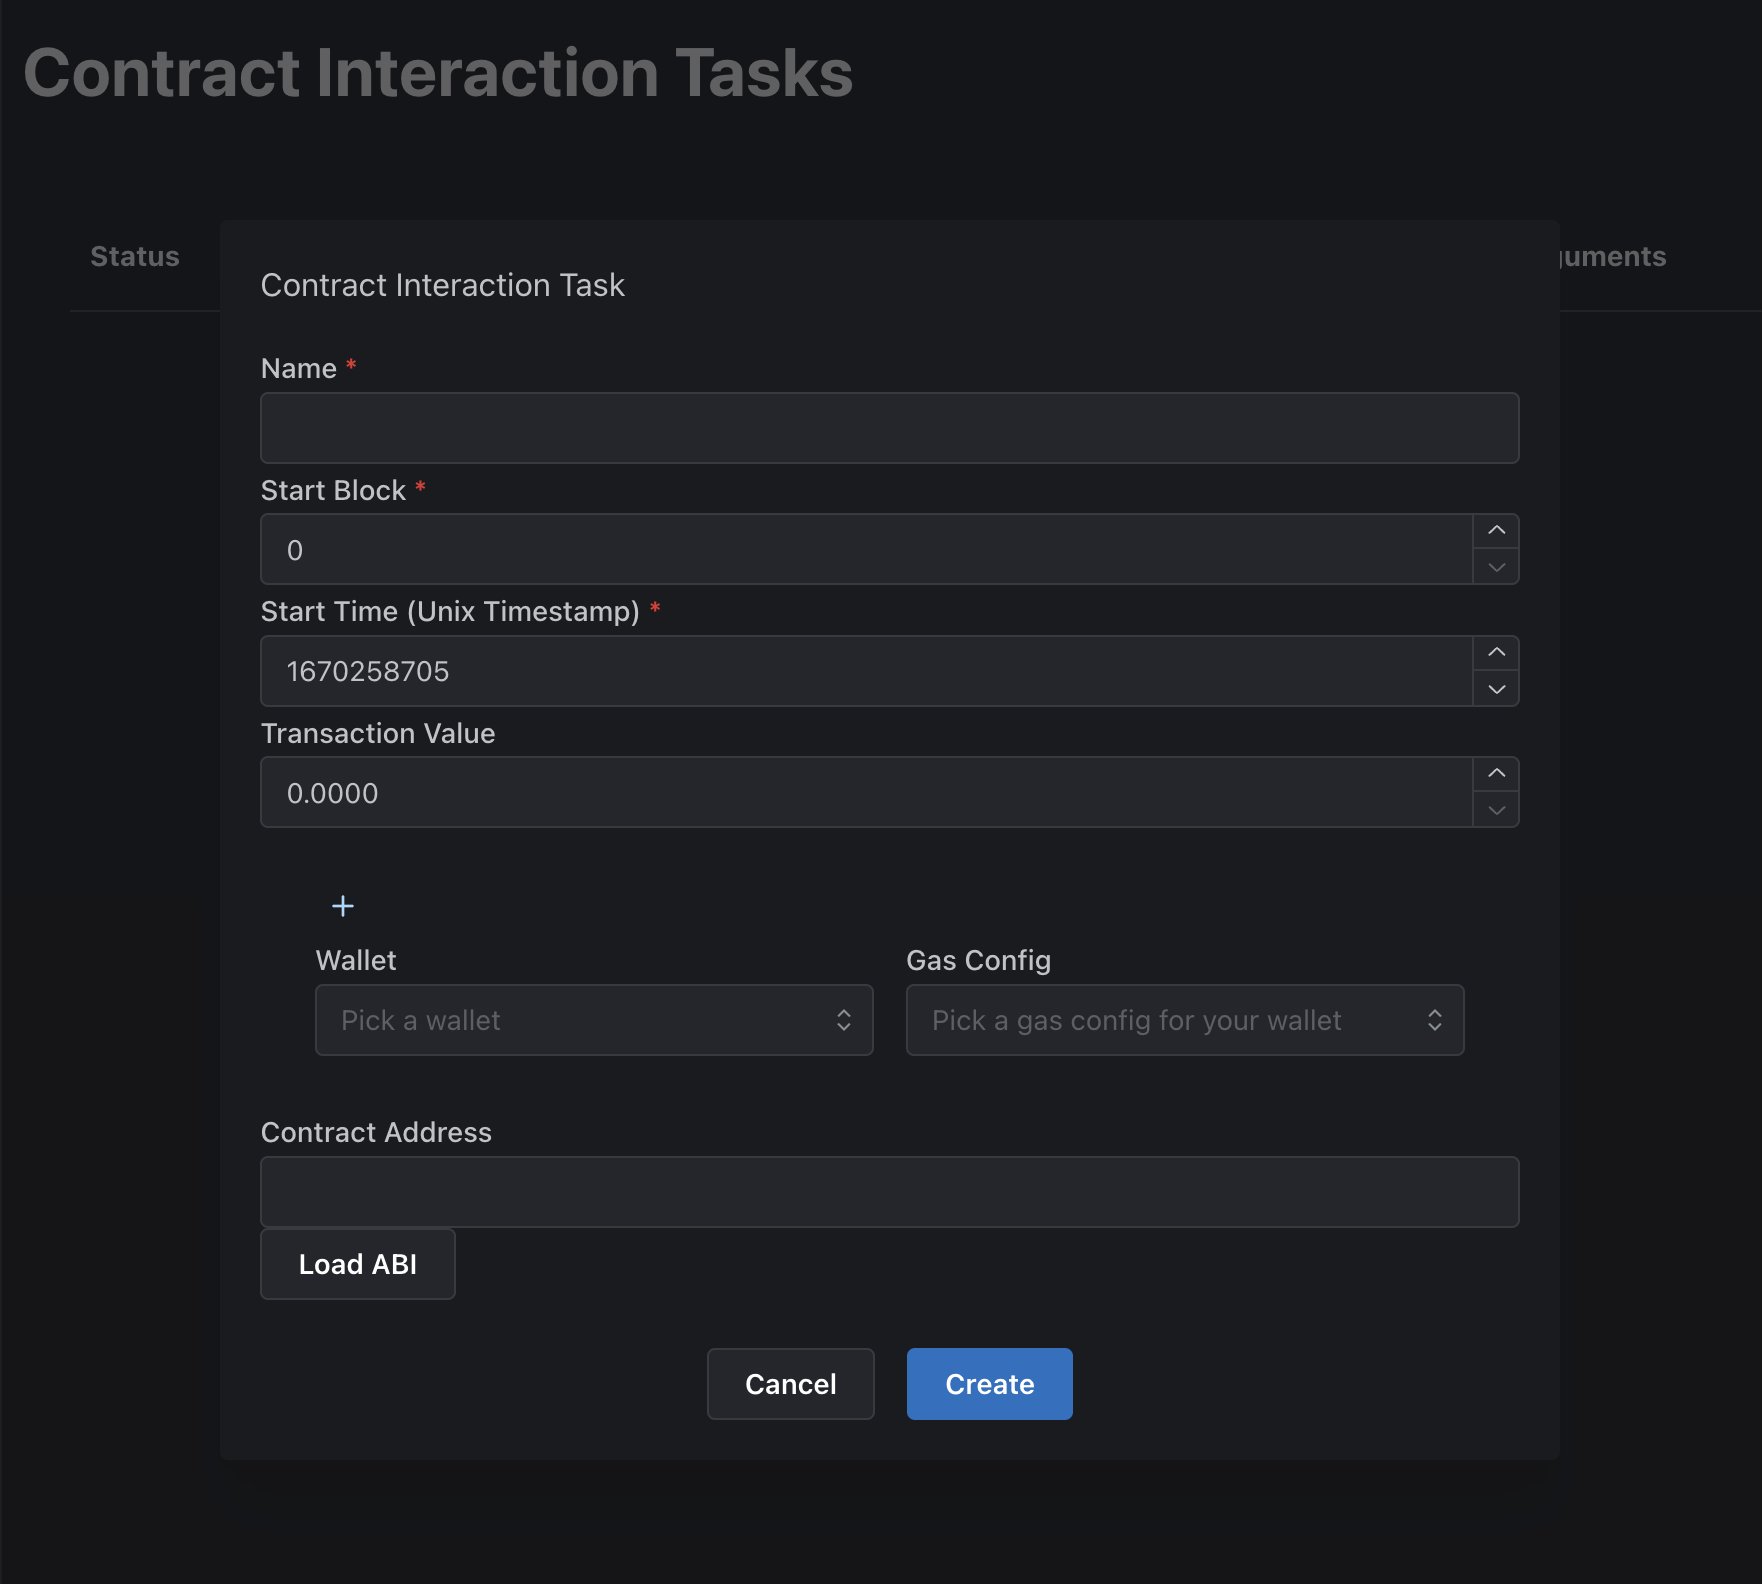Click the blue Create button

[989, 1384]
